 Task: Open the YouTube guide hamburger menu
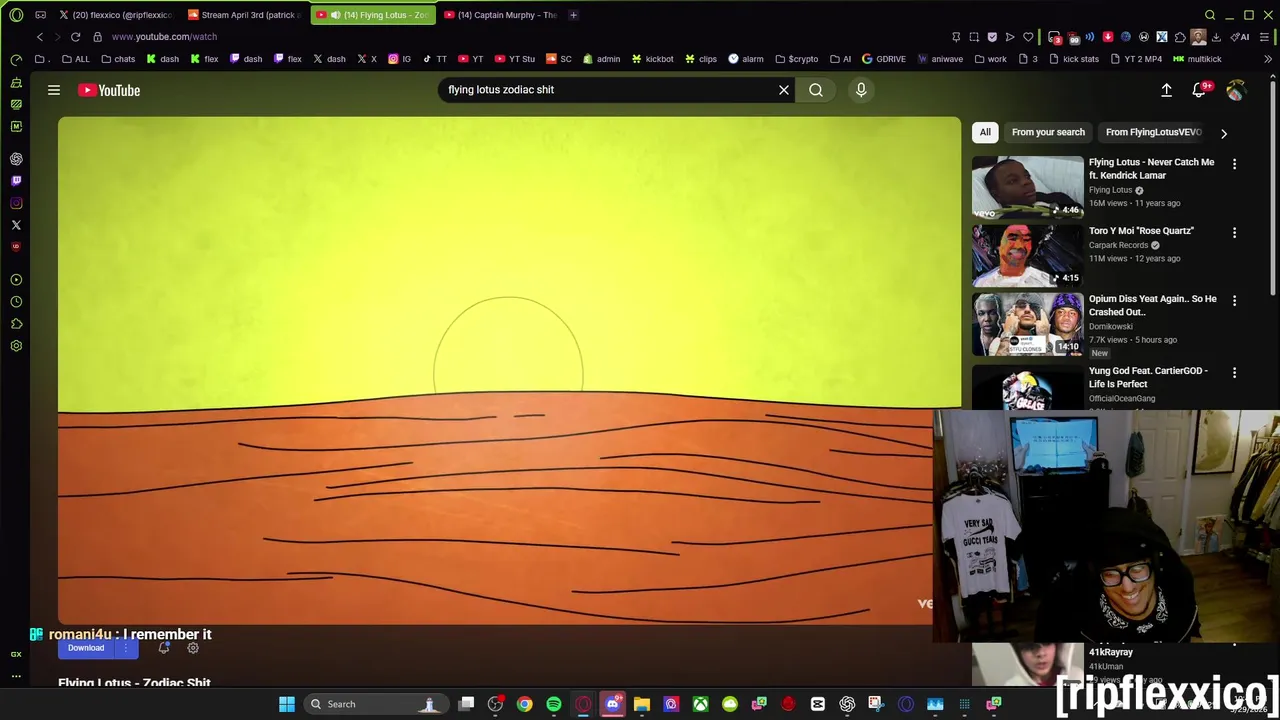coord(54,90)
